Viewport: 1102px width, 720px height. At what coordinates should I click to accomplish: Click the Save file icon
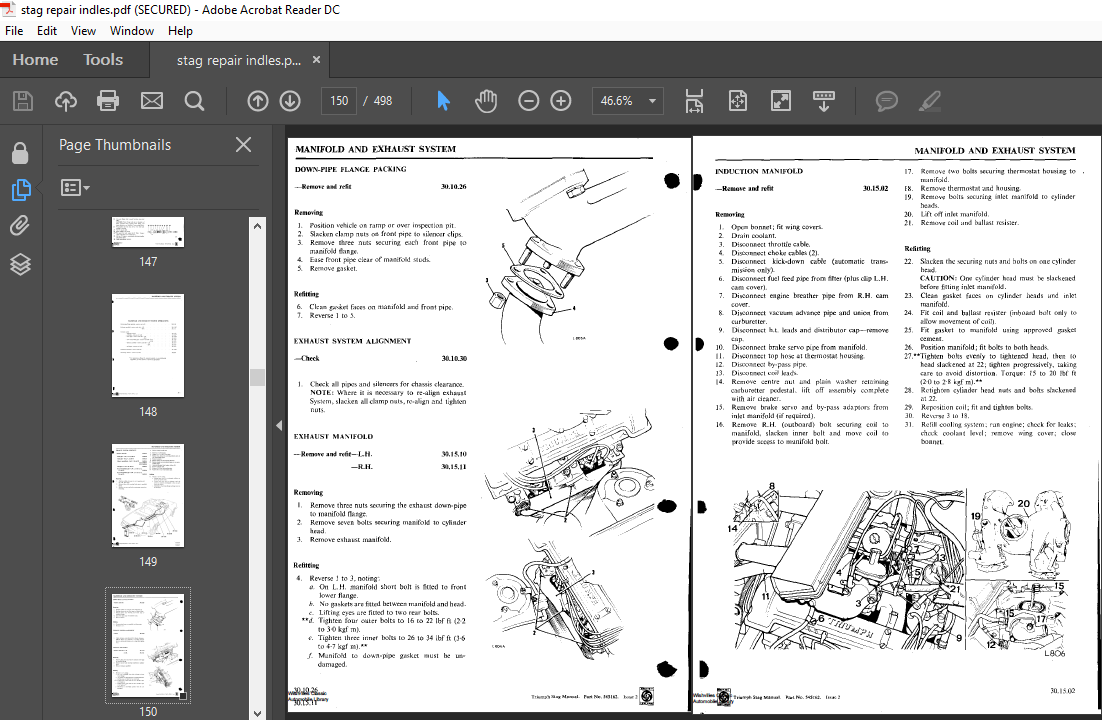22,101
